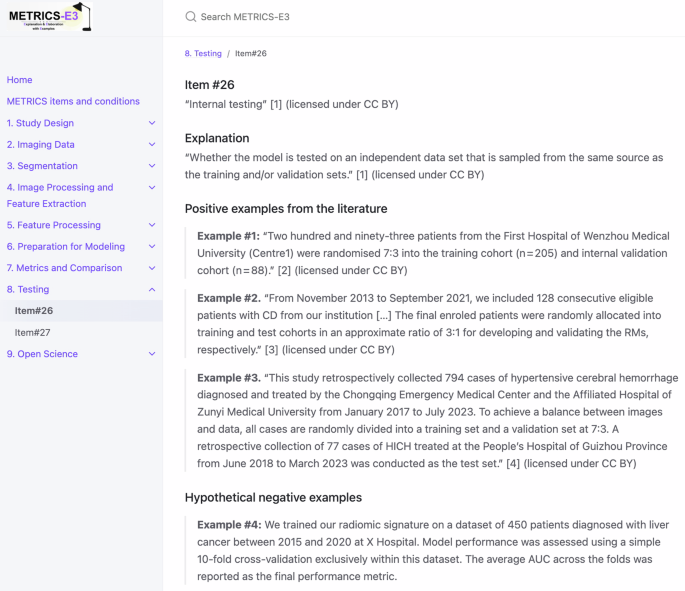Screen dimensions: 685x591
Task: Expand the Imaging Data section chevron
Action: point(152,145)
